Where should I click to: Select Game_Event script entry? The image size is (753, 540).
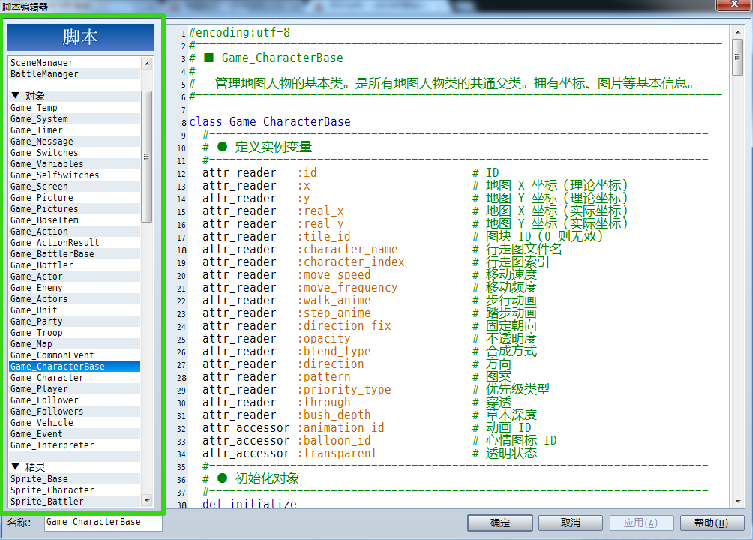(x=74, y=434)
